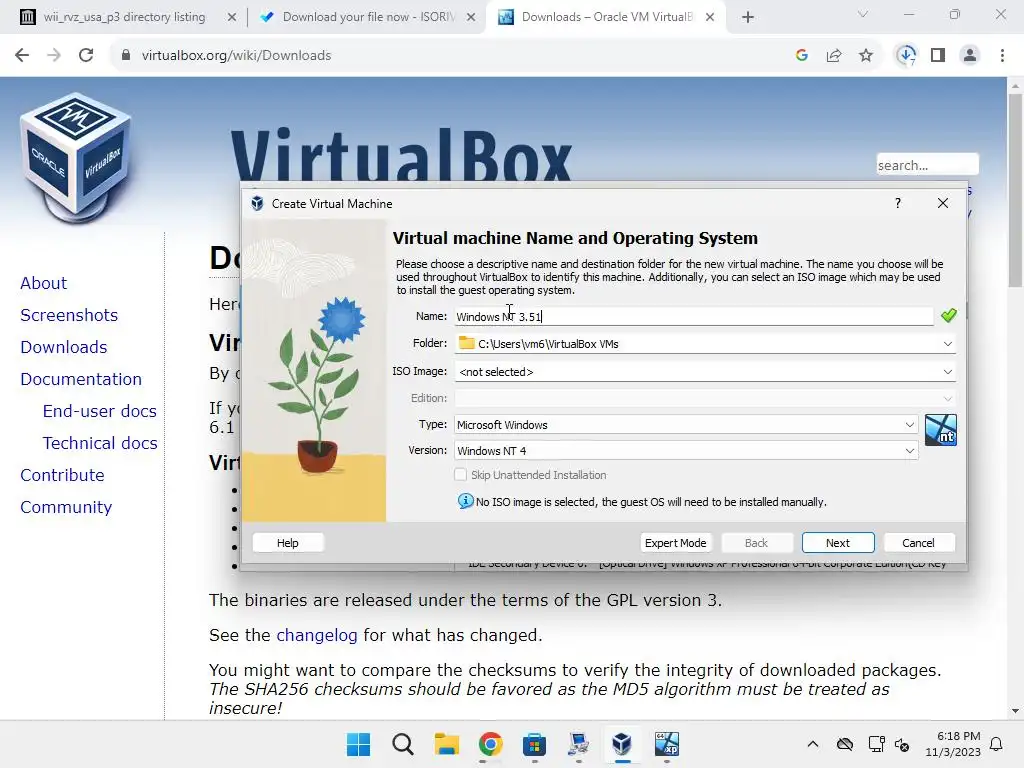Close the ISORIVER download tab

pyautogui.click(x=470, y=18)
